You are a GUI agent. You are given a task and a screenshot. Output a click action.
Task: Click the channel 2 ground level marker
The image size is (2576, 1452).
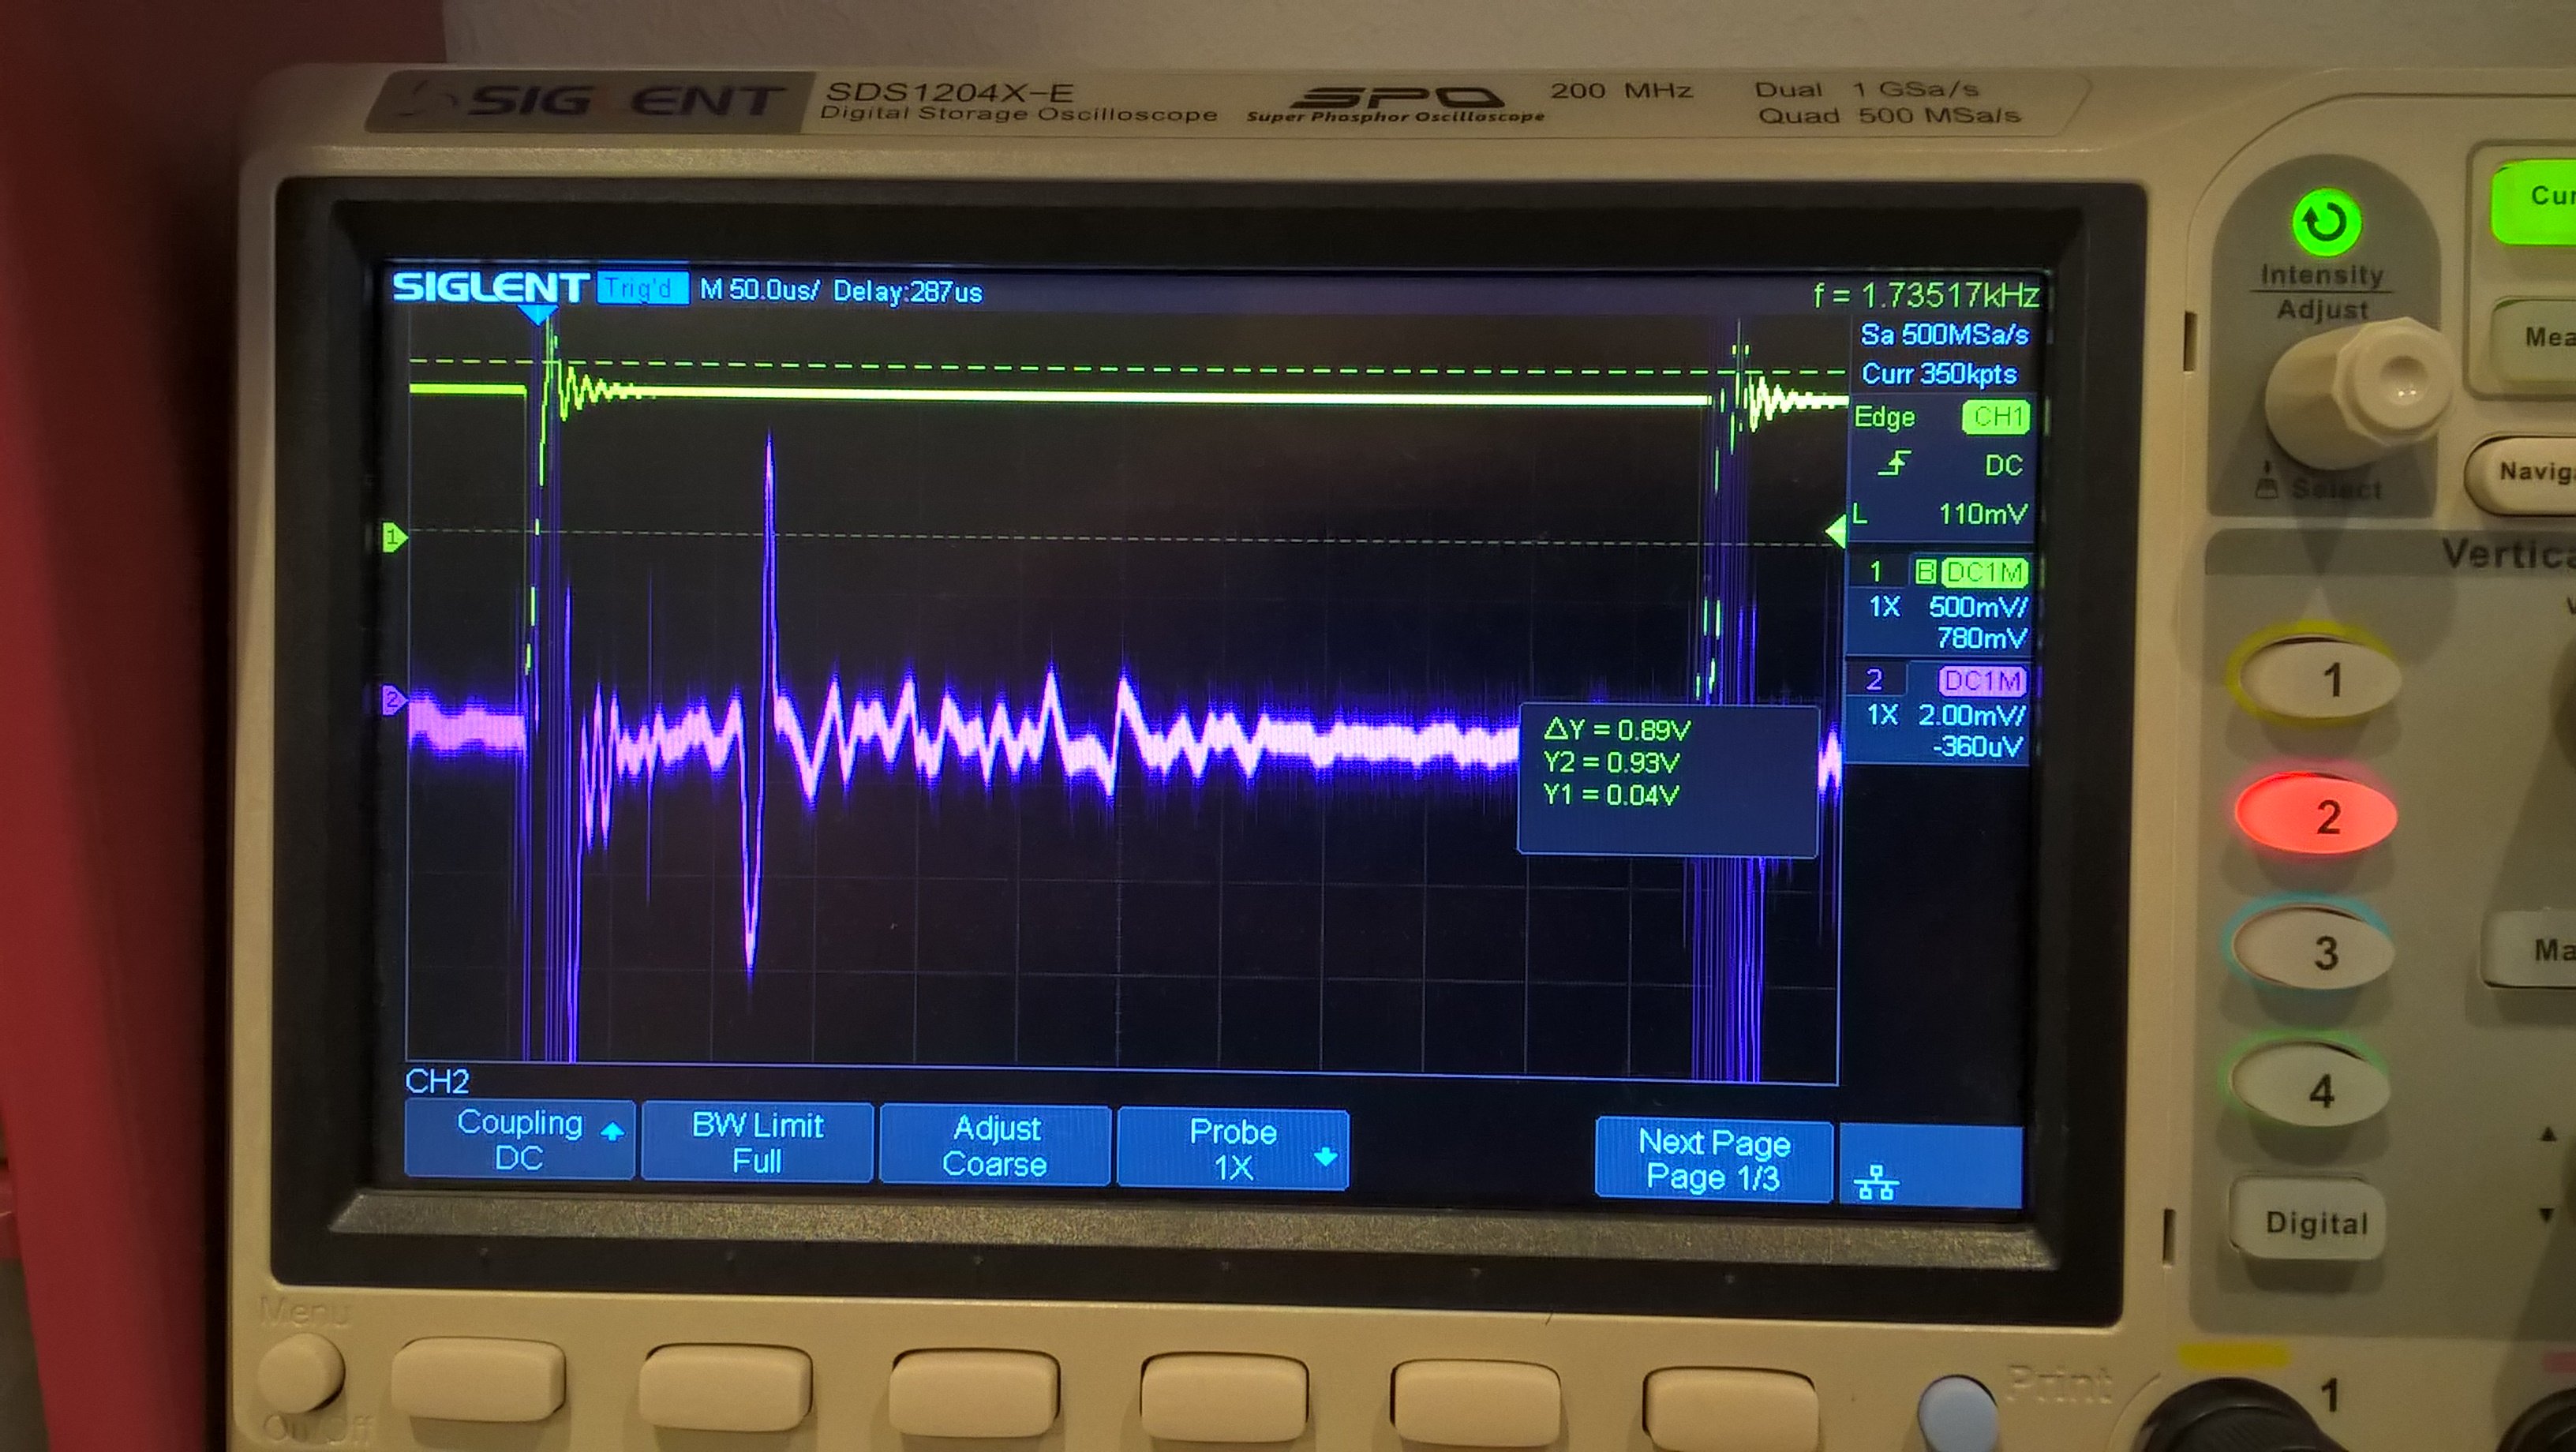click(x=393, y=699)
